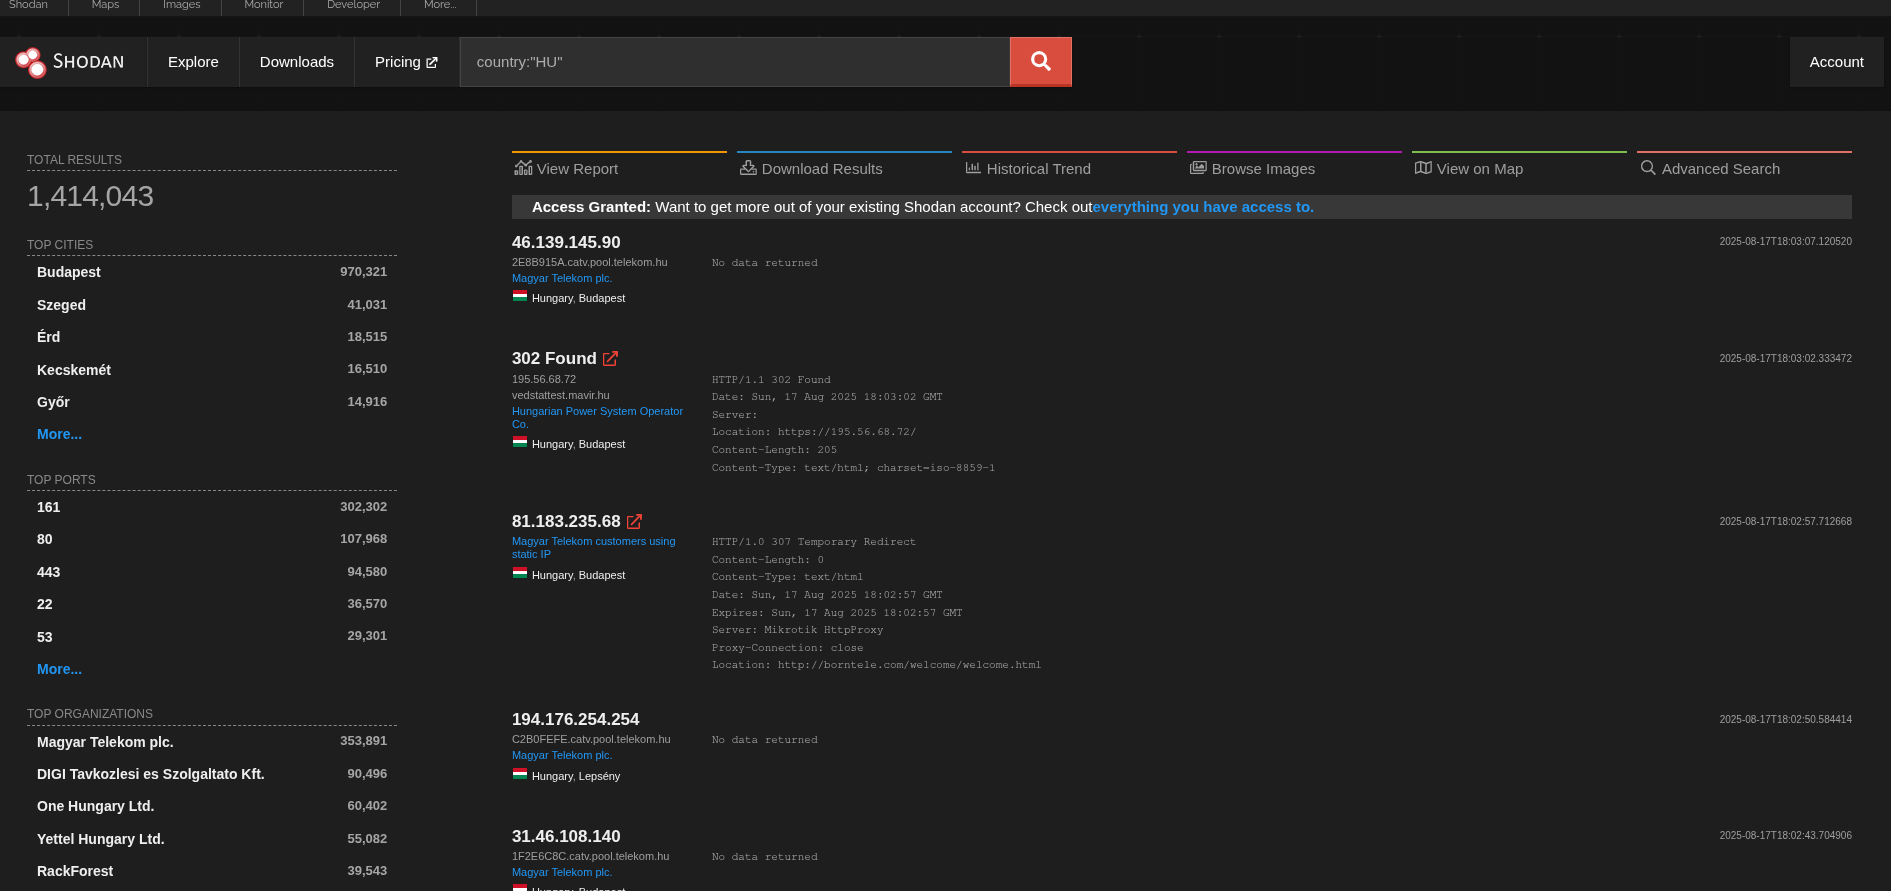Open result 194.176.254.254
The image size is (1891, 891).
575,719
